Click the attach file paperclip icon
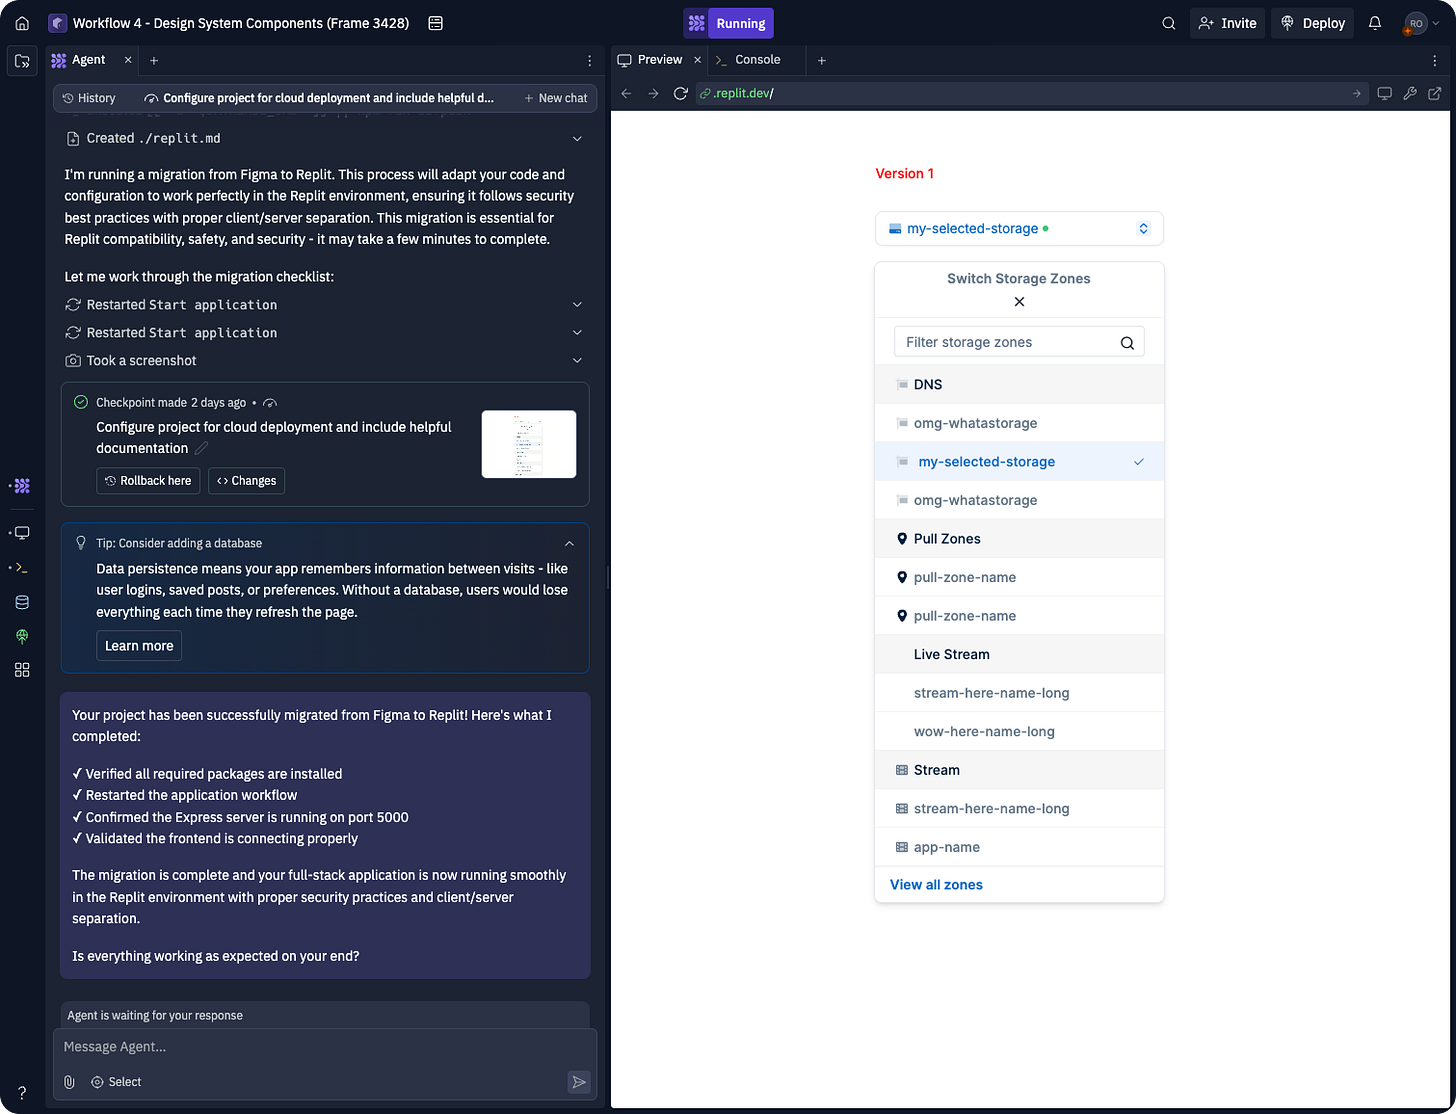This screenshot has width=1456, height=1114. pyautogui.click(x=69, y=1082)
